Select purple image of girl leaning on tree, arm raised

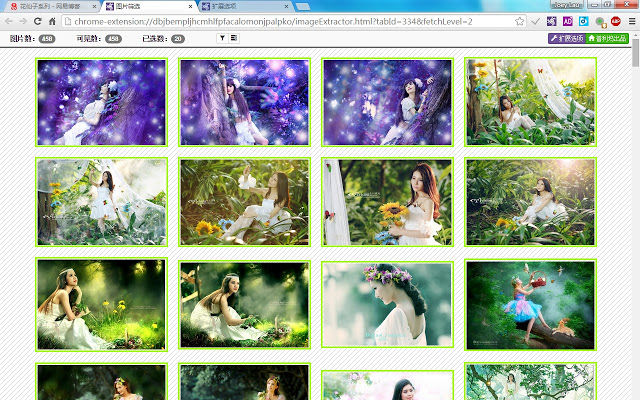[x=244, y=102]
